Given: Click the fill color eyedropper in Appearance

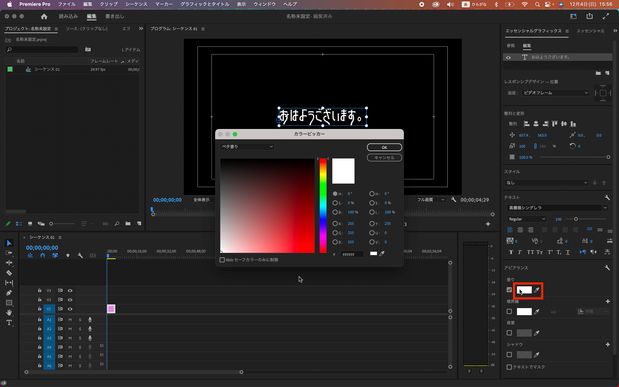Looking at the screenshot, I should (537, 290).
